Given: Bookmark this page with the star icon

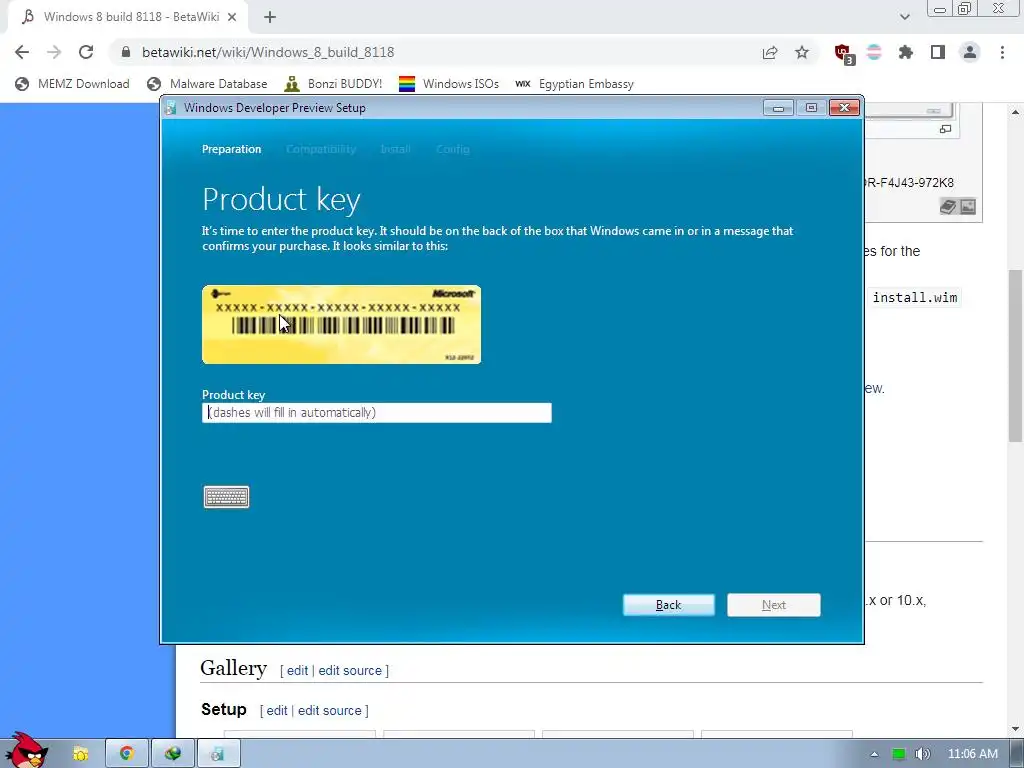Looking at the screenshot, I should pos(802,52).
